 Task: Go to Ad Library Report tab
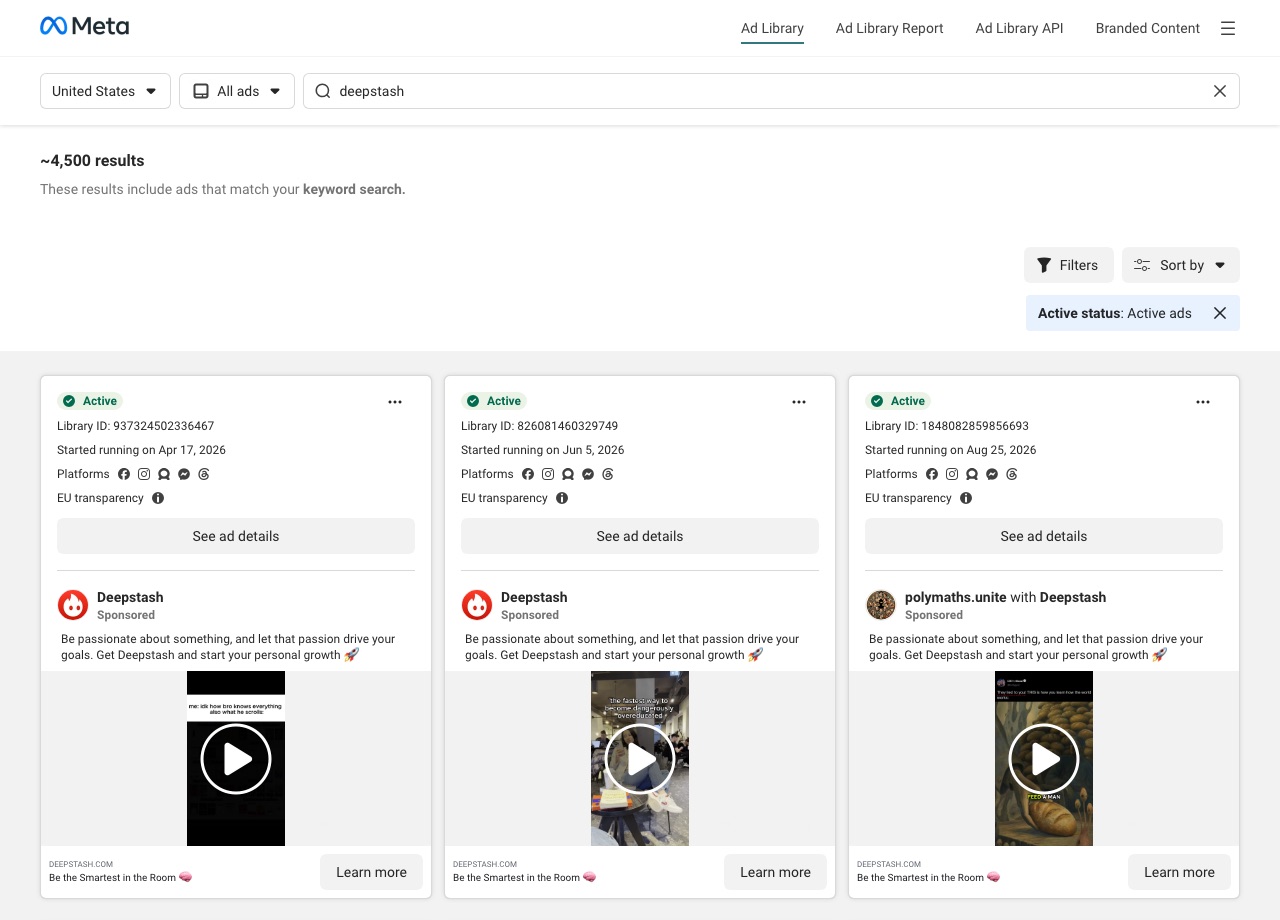click(889, 28)
